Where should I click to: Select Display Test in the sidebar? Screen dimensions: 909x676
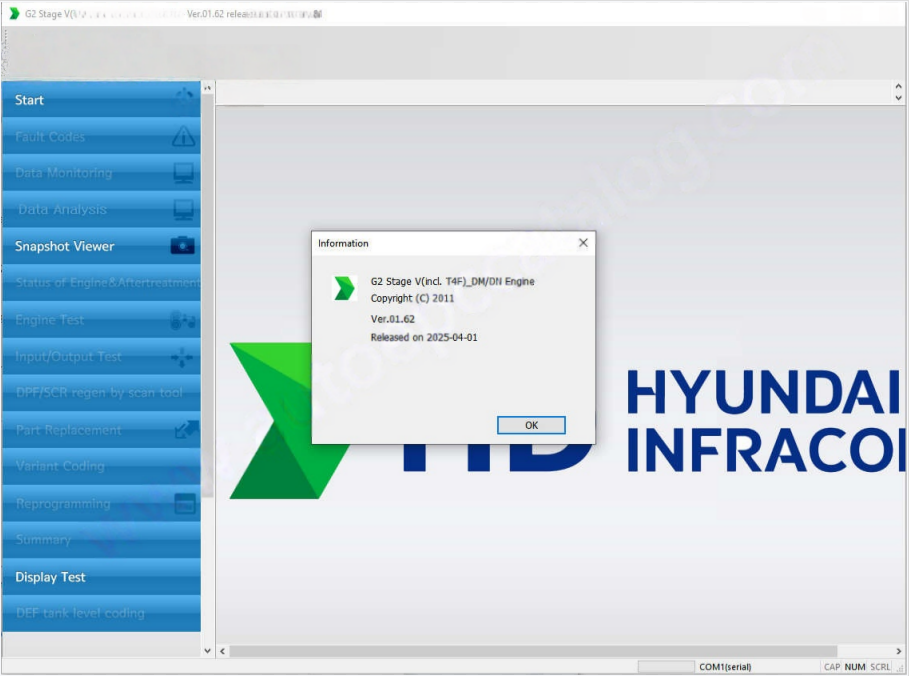(x=50, y=577)
